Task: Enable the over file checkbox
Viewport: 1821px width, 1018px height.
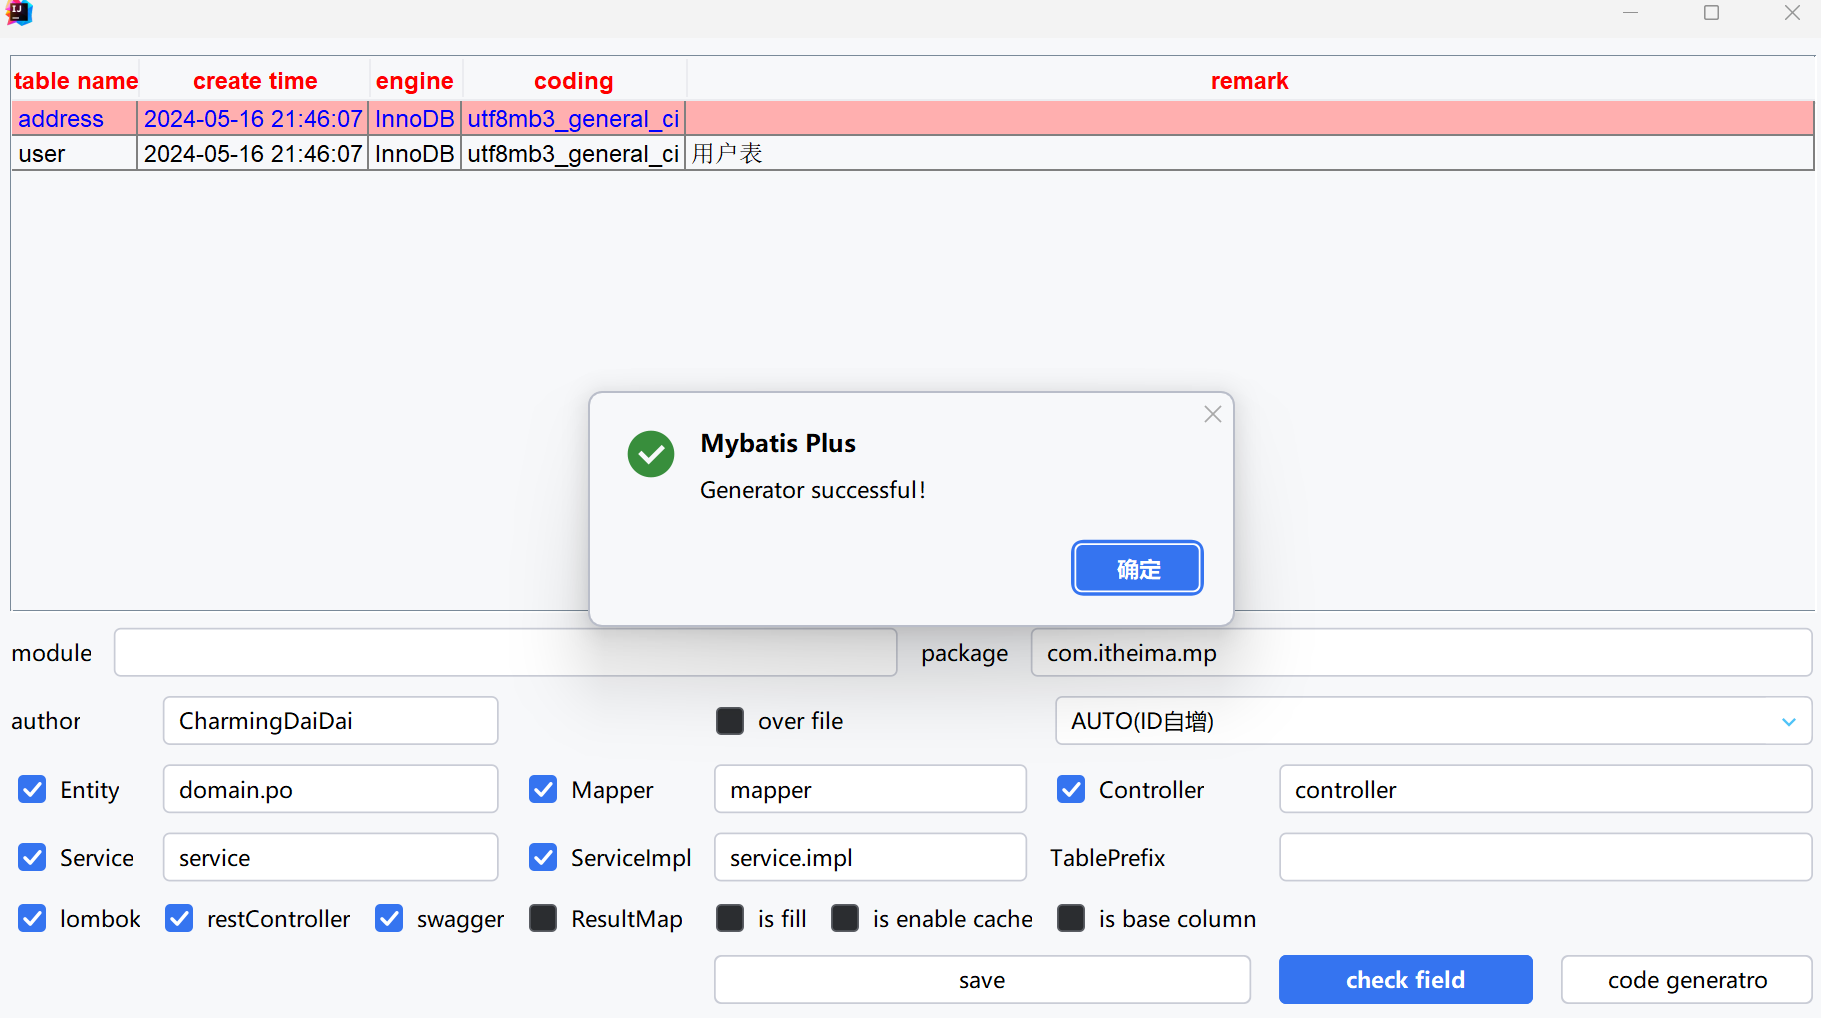Action: tap(730, 721)
